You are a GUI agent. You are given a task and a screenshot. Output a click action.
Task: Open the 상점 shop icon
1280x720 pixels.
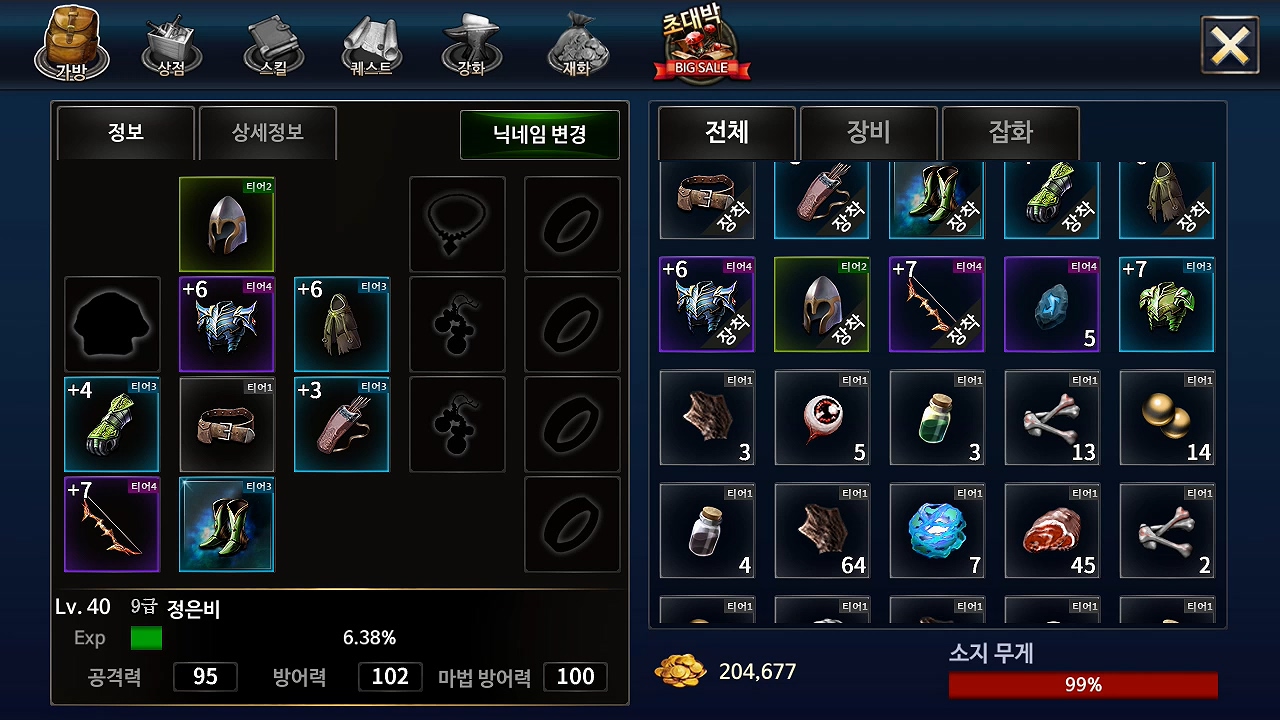[170, 46]
